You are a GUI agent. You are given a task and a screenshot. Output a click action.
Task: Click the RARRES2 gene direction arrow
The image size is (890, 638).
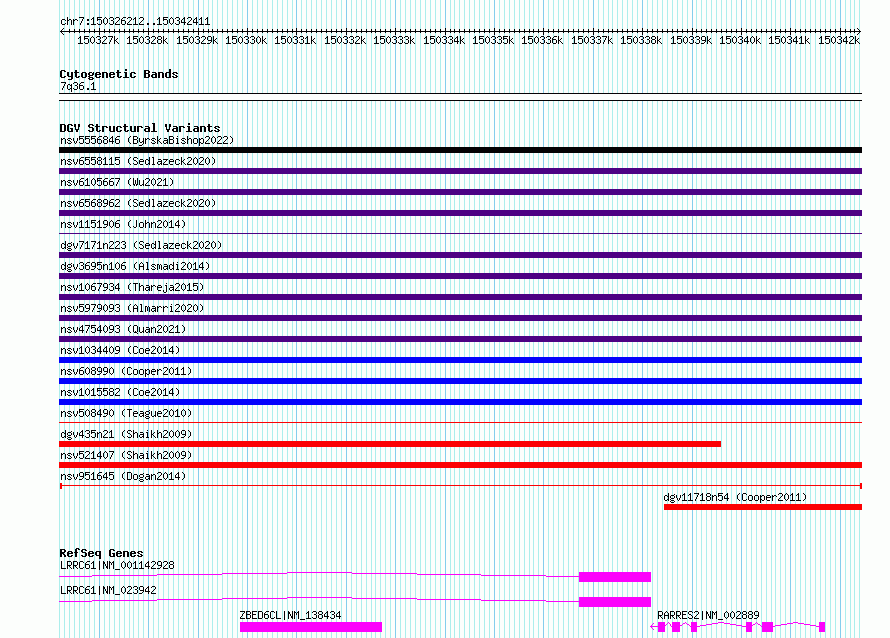[654, 627]
